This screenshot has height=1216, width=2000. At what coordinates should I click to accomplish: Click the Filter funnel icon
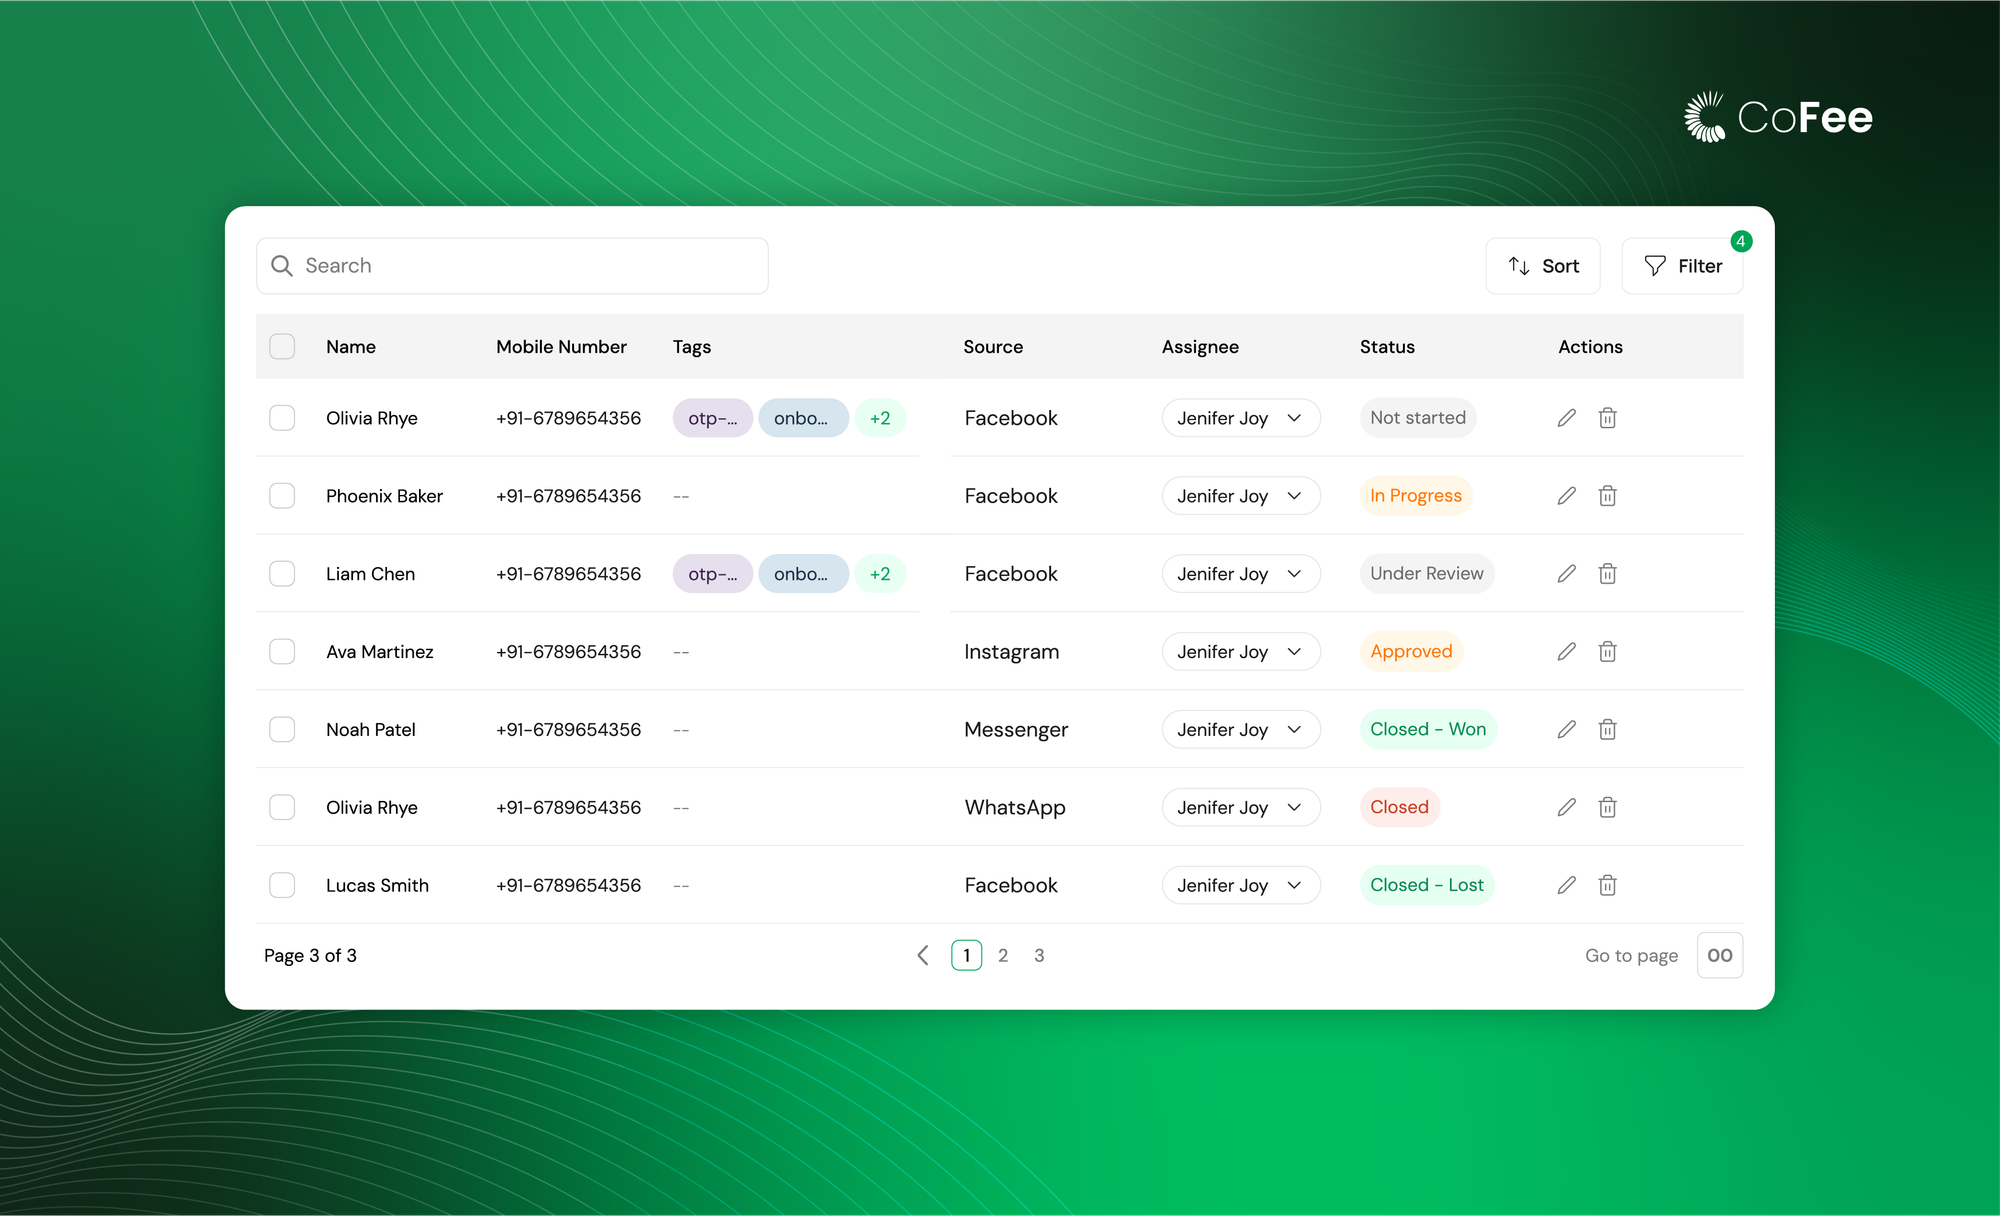1657,265
